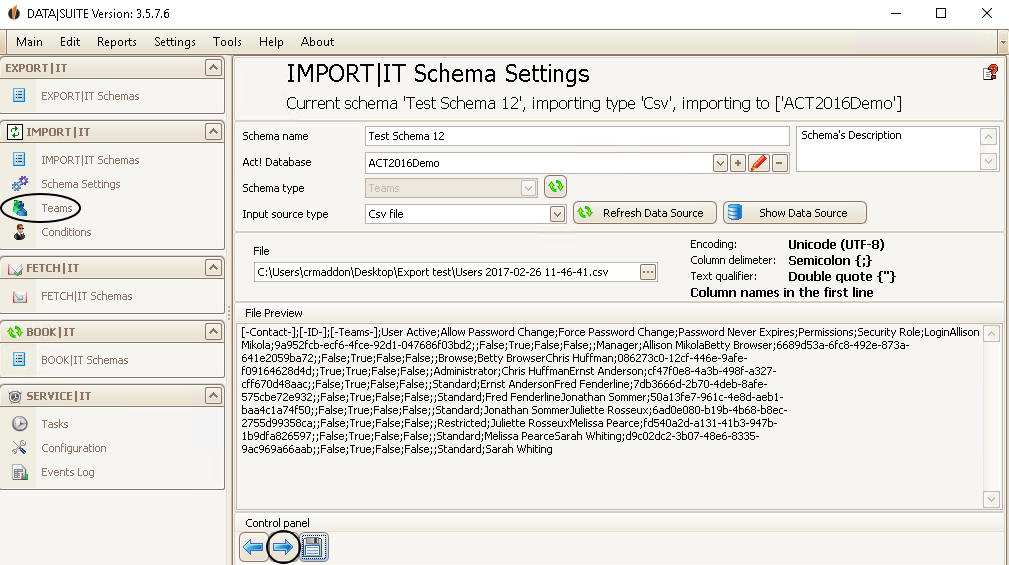Select Conditions in sidebar

[66, 232]
